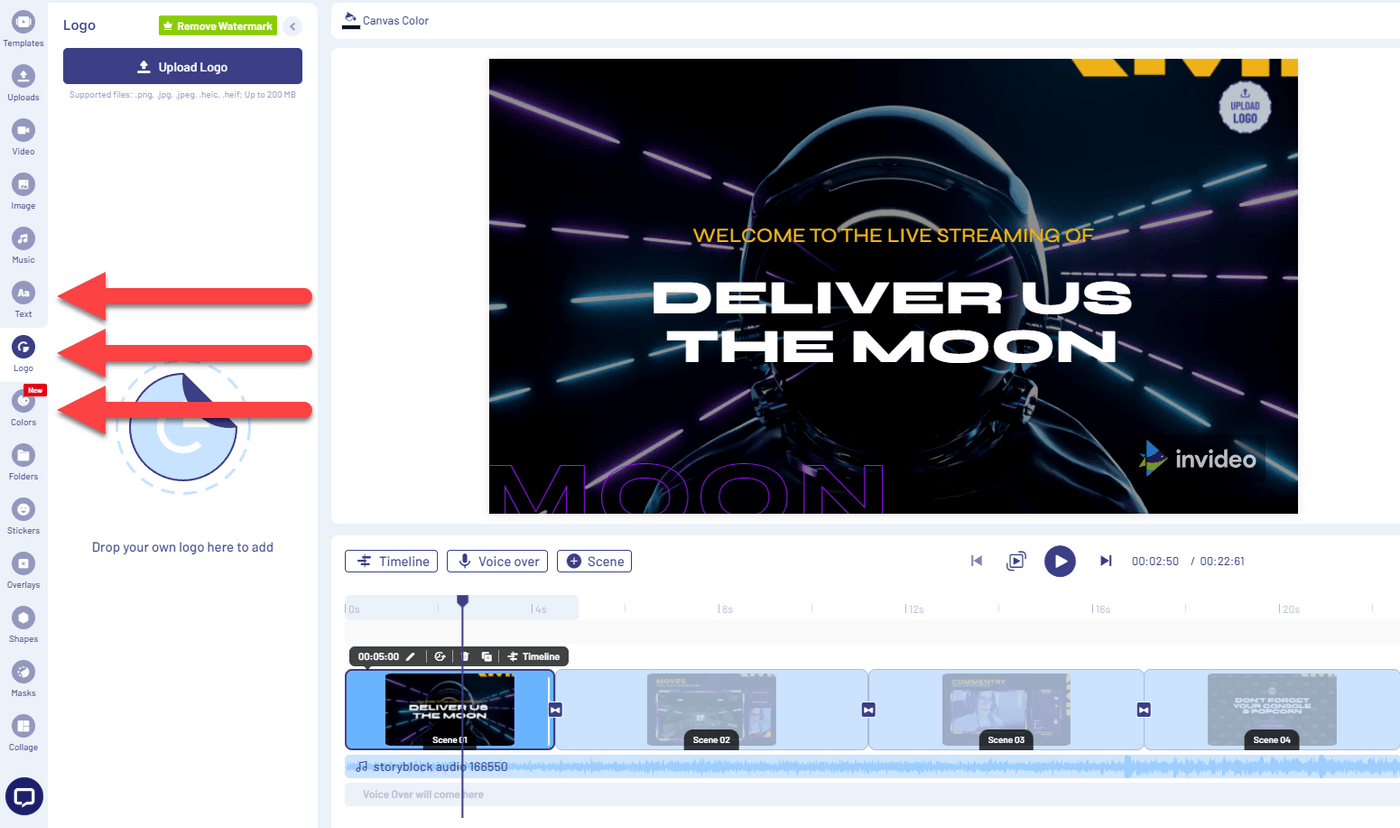Open the Masks panel
This screenshot has height=828, width=1400.
coord(23,677)
